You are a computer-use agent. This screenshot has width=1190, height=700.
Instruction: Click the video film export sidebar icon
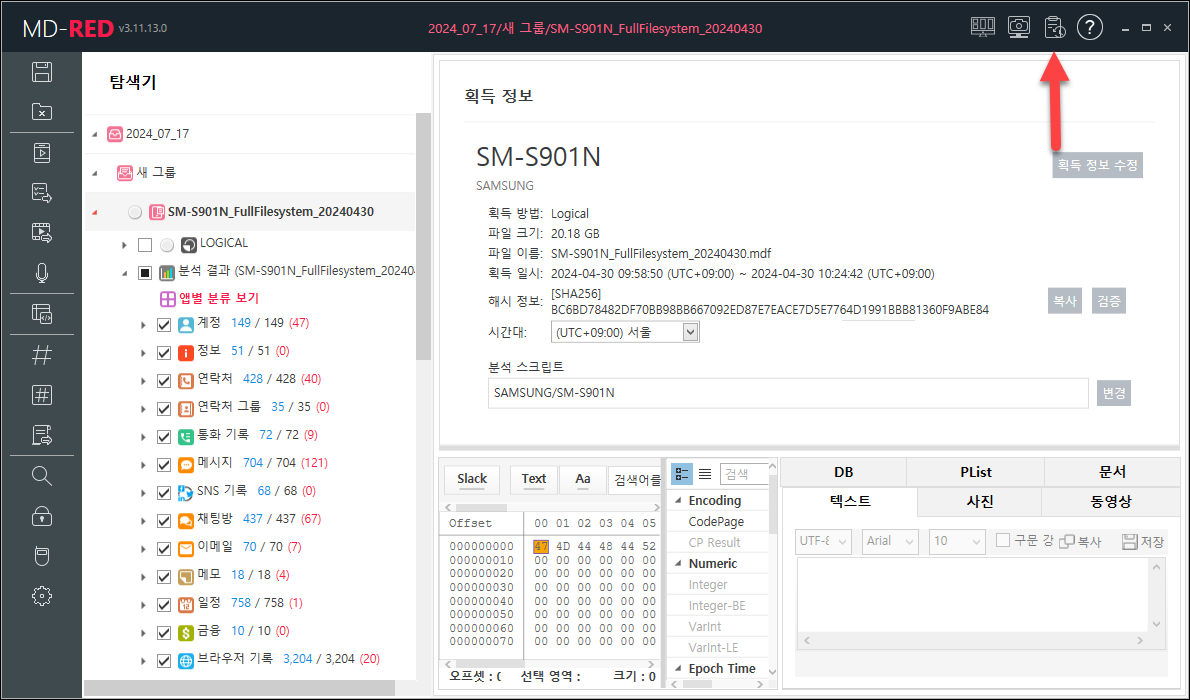(42, 232)
